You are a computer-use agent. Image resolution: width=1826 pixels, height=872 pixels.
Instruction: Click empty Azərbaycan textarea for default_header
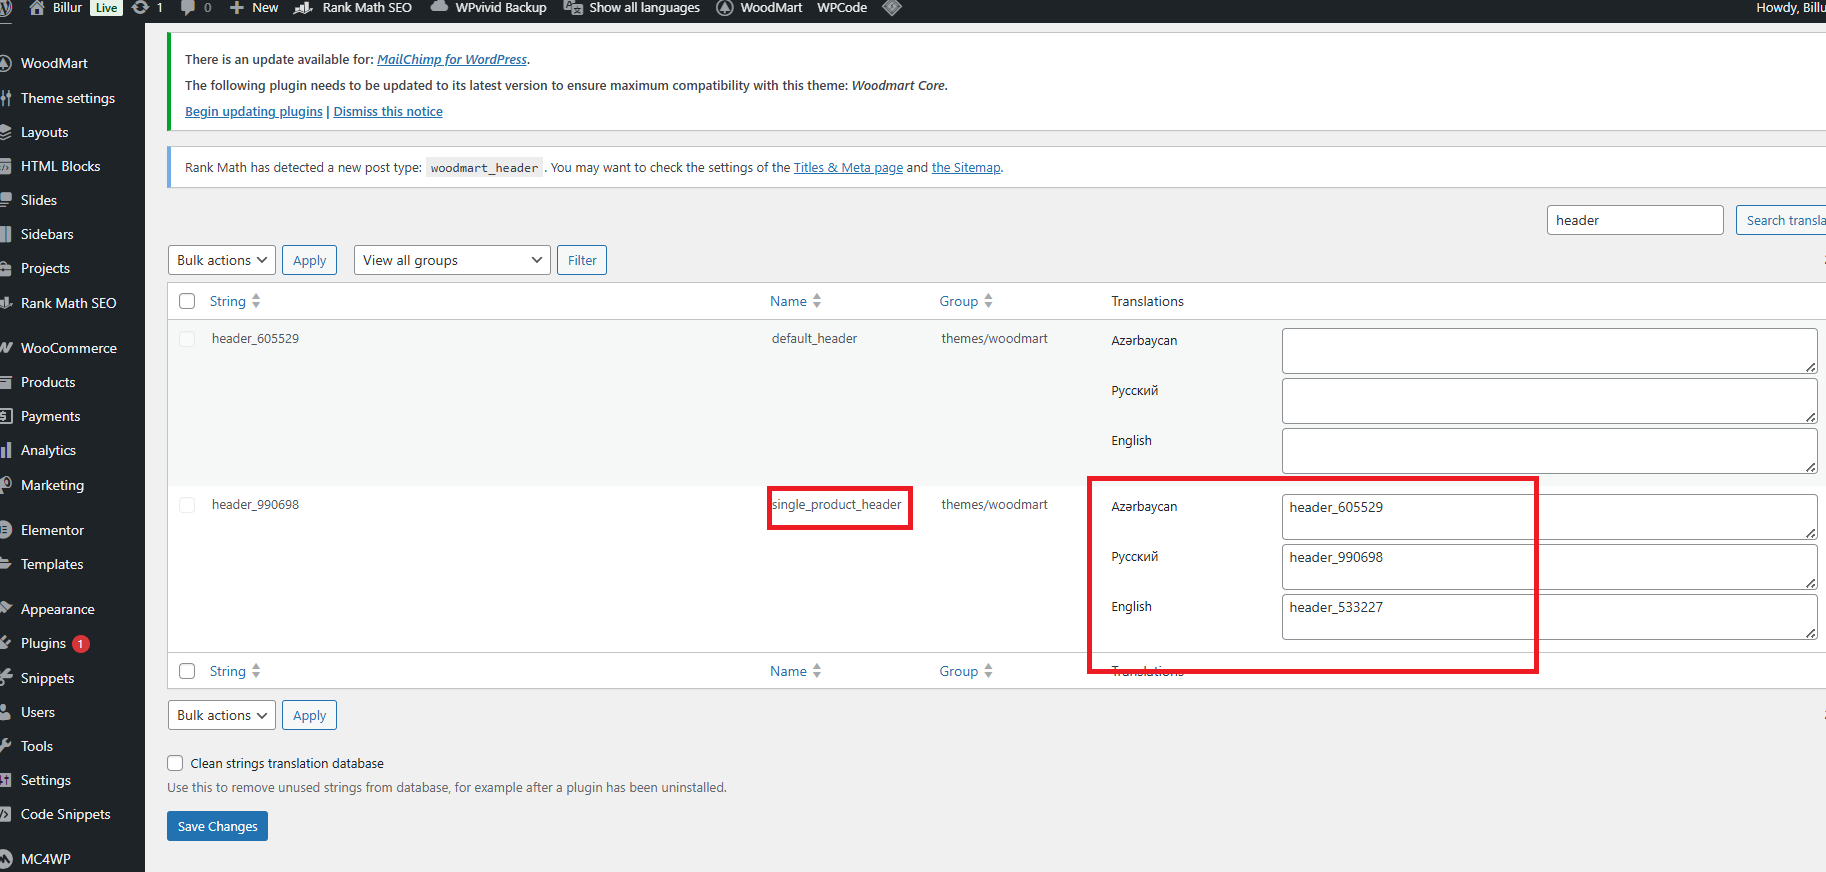coord(1549,351)
